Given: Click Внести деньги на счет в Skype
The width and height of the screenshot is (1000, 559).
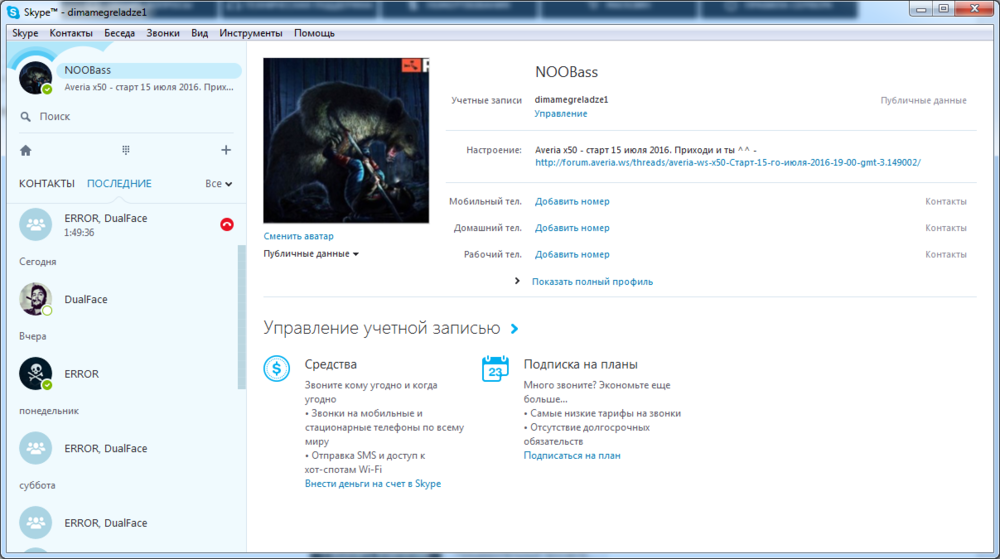Looking at the screenshot, I should [372, 484].
